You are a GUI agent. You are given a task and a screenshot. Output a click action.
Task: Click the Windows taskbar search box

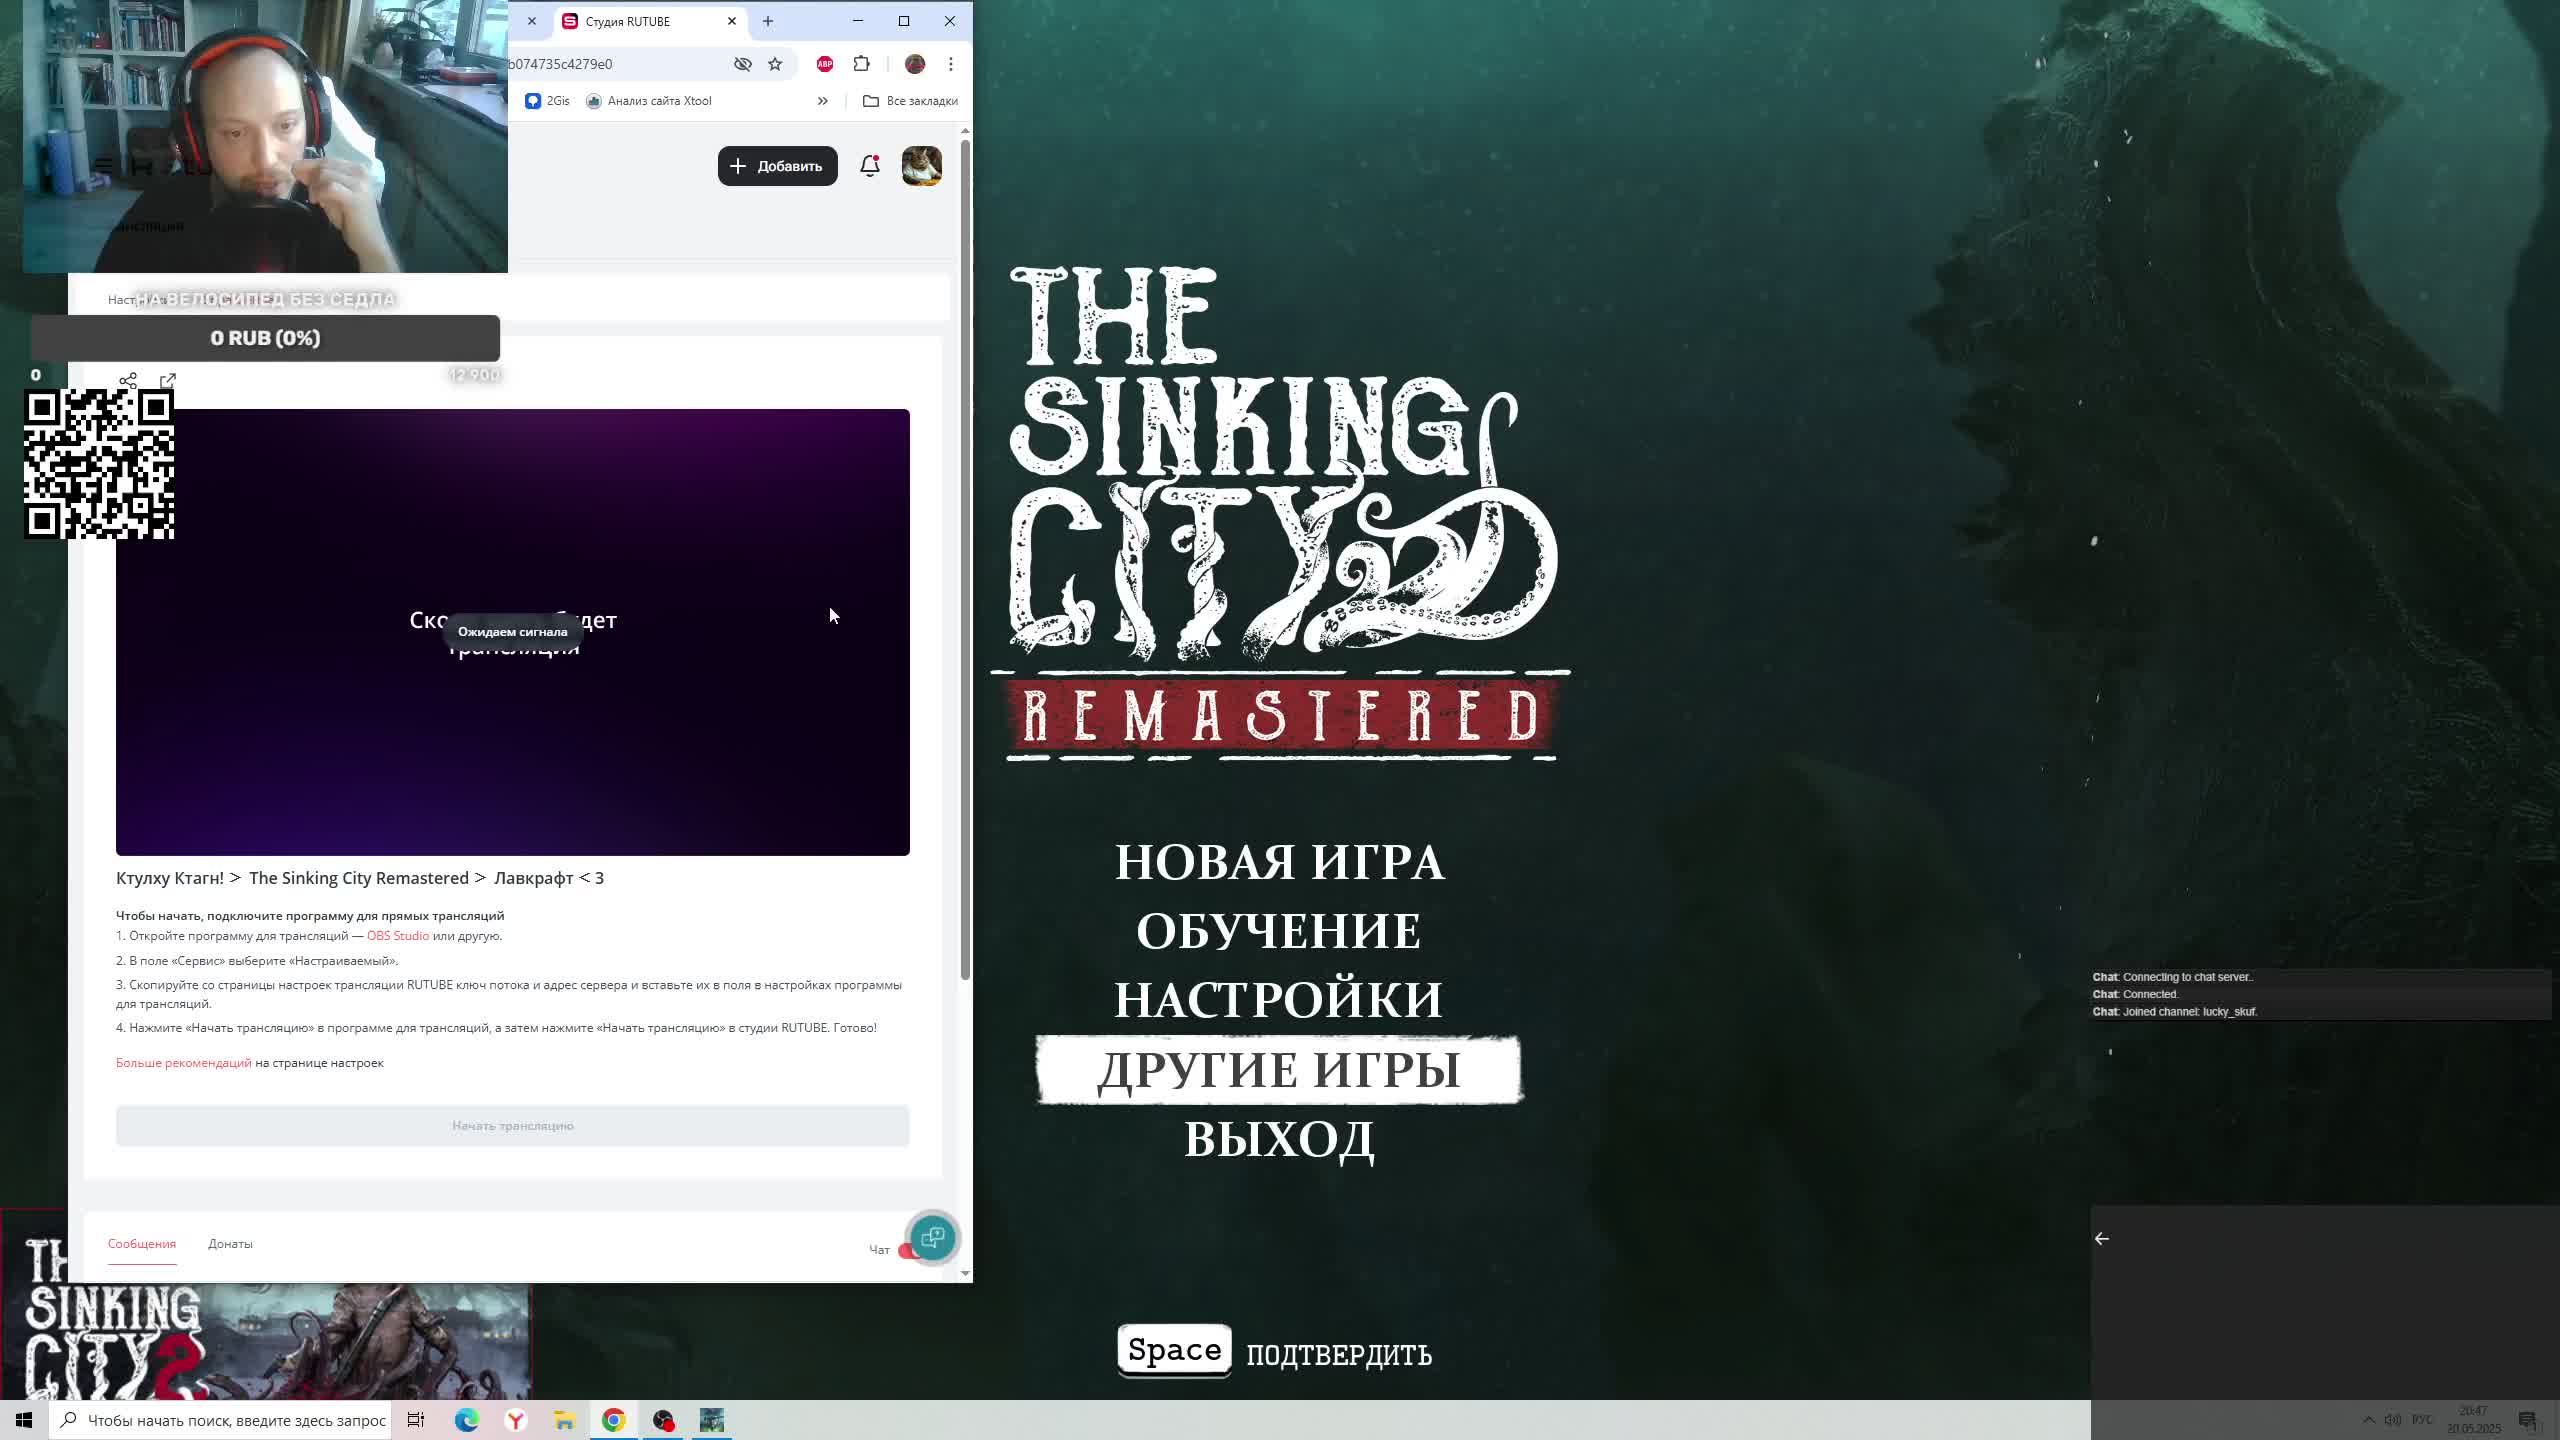point(221,1420)
